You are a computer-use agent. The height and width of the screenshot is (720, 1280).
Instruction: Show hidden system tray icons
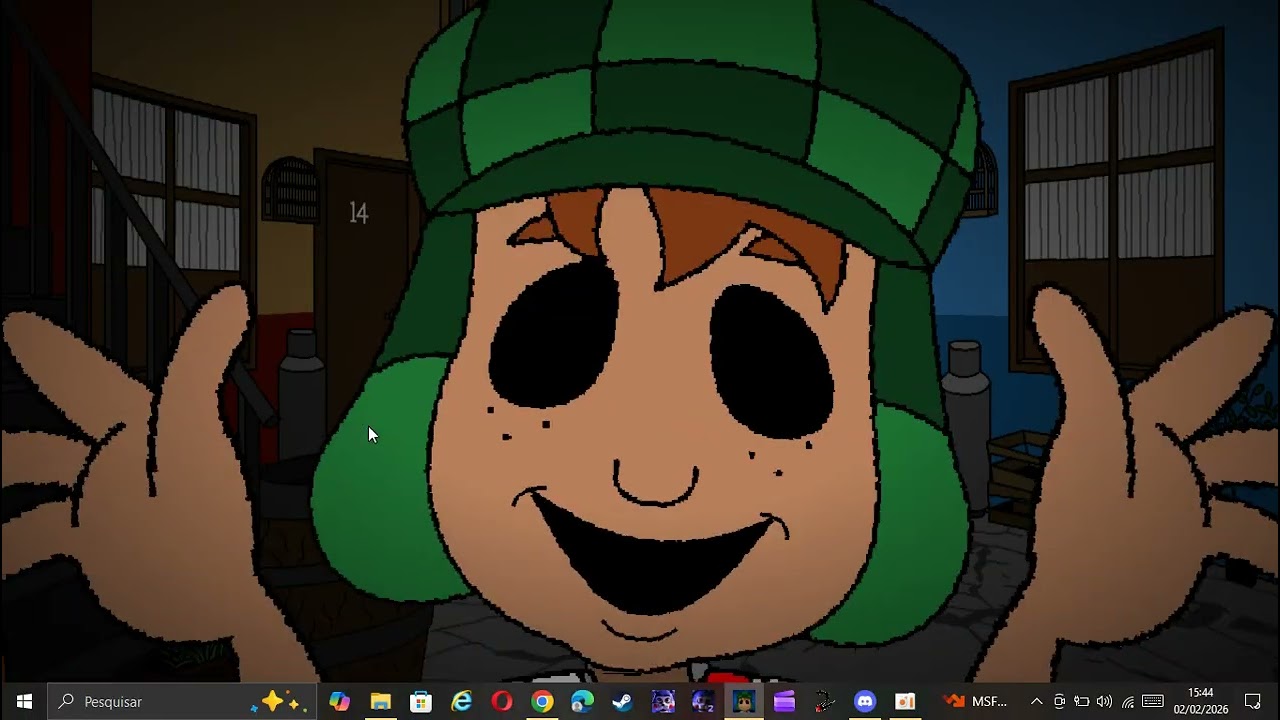pos(1036,702)
